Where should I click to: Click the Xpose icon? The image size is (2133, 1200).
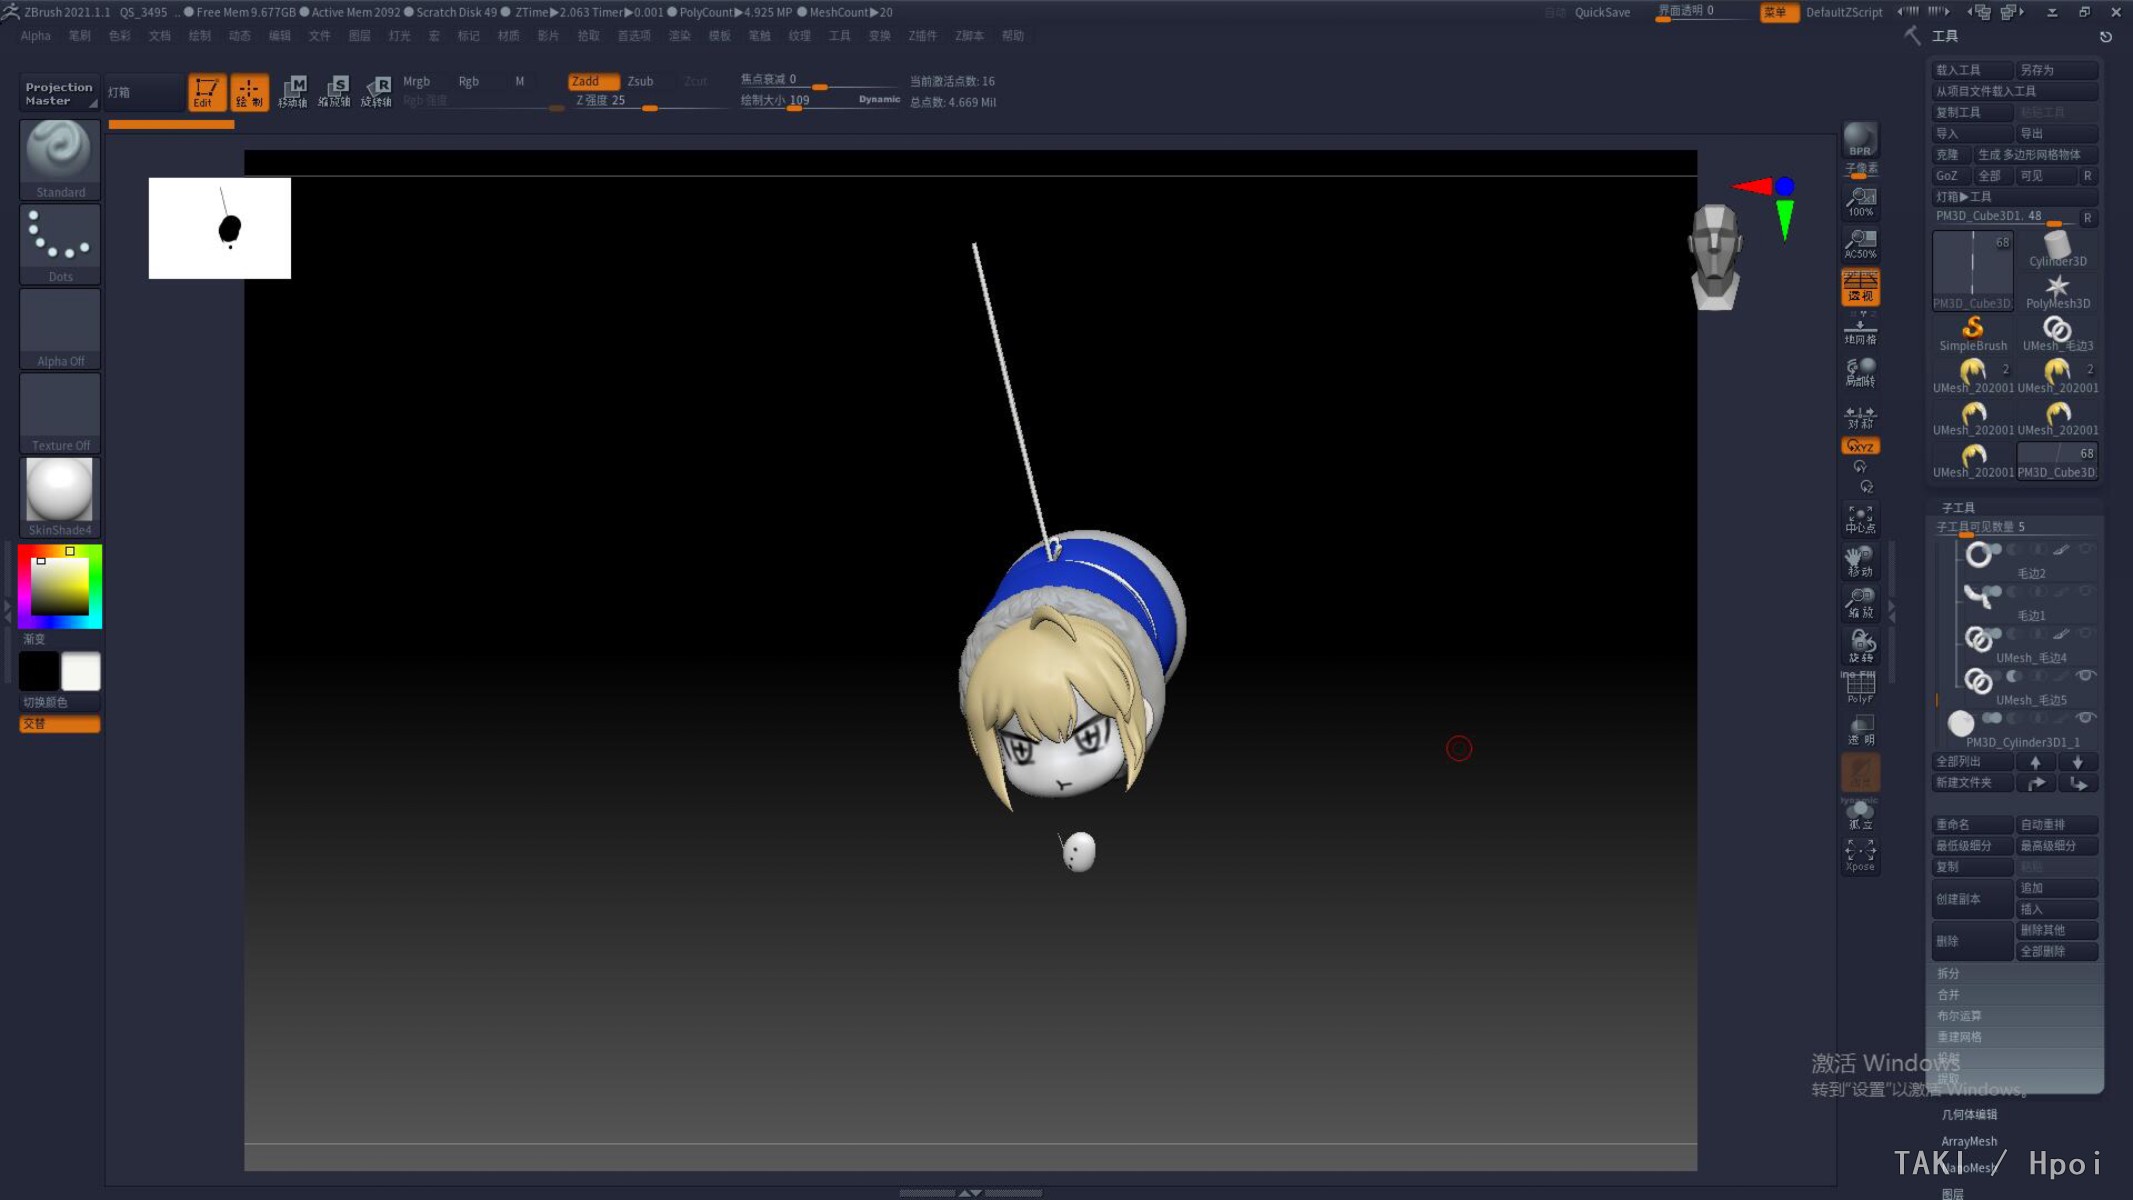pos(1860,856)
